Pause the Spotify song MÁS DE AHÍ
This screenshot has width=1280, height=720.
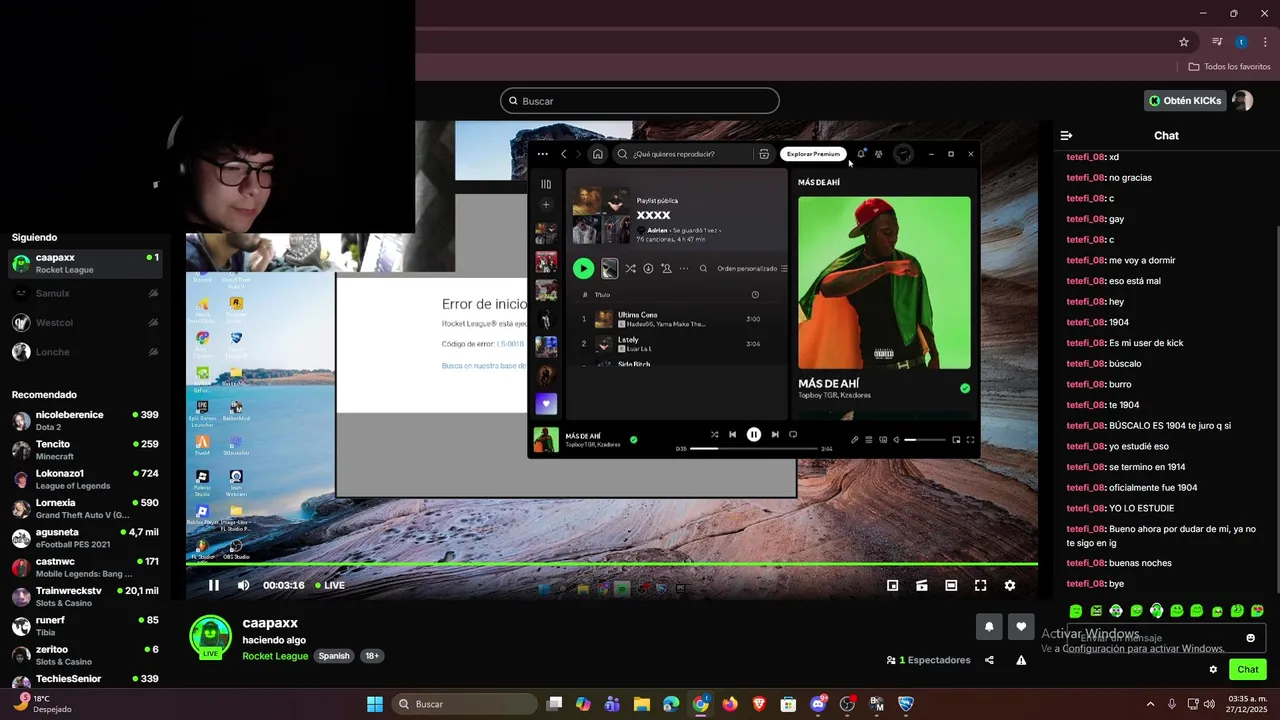[x=754, y=434]
